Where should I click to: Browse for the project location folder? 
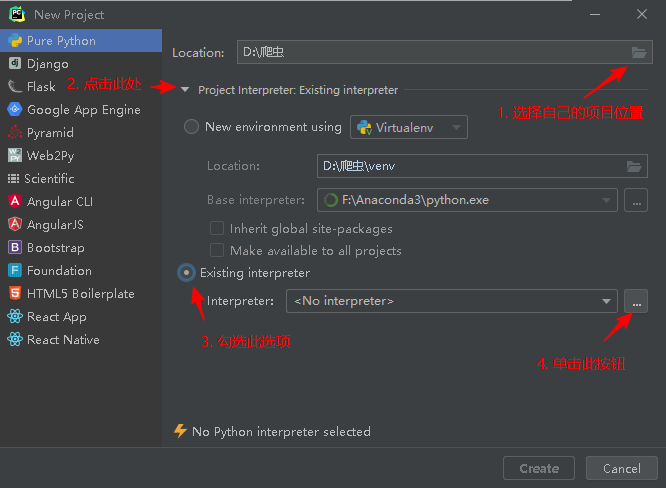pyautogui.click(x=638, y=52)
